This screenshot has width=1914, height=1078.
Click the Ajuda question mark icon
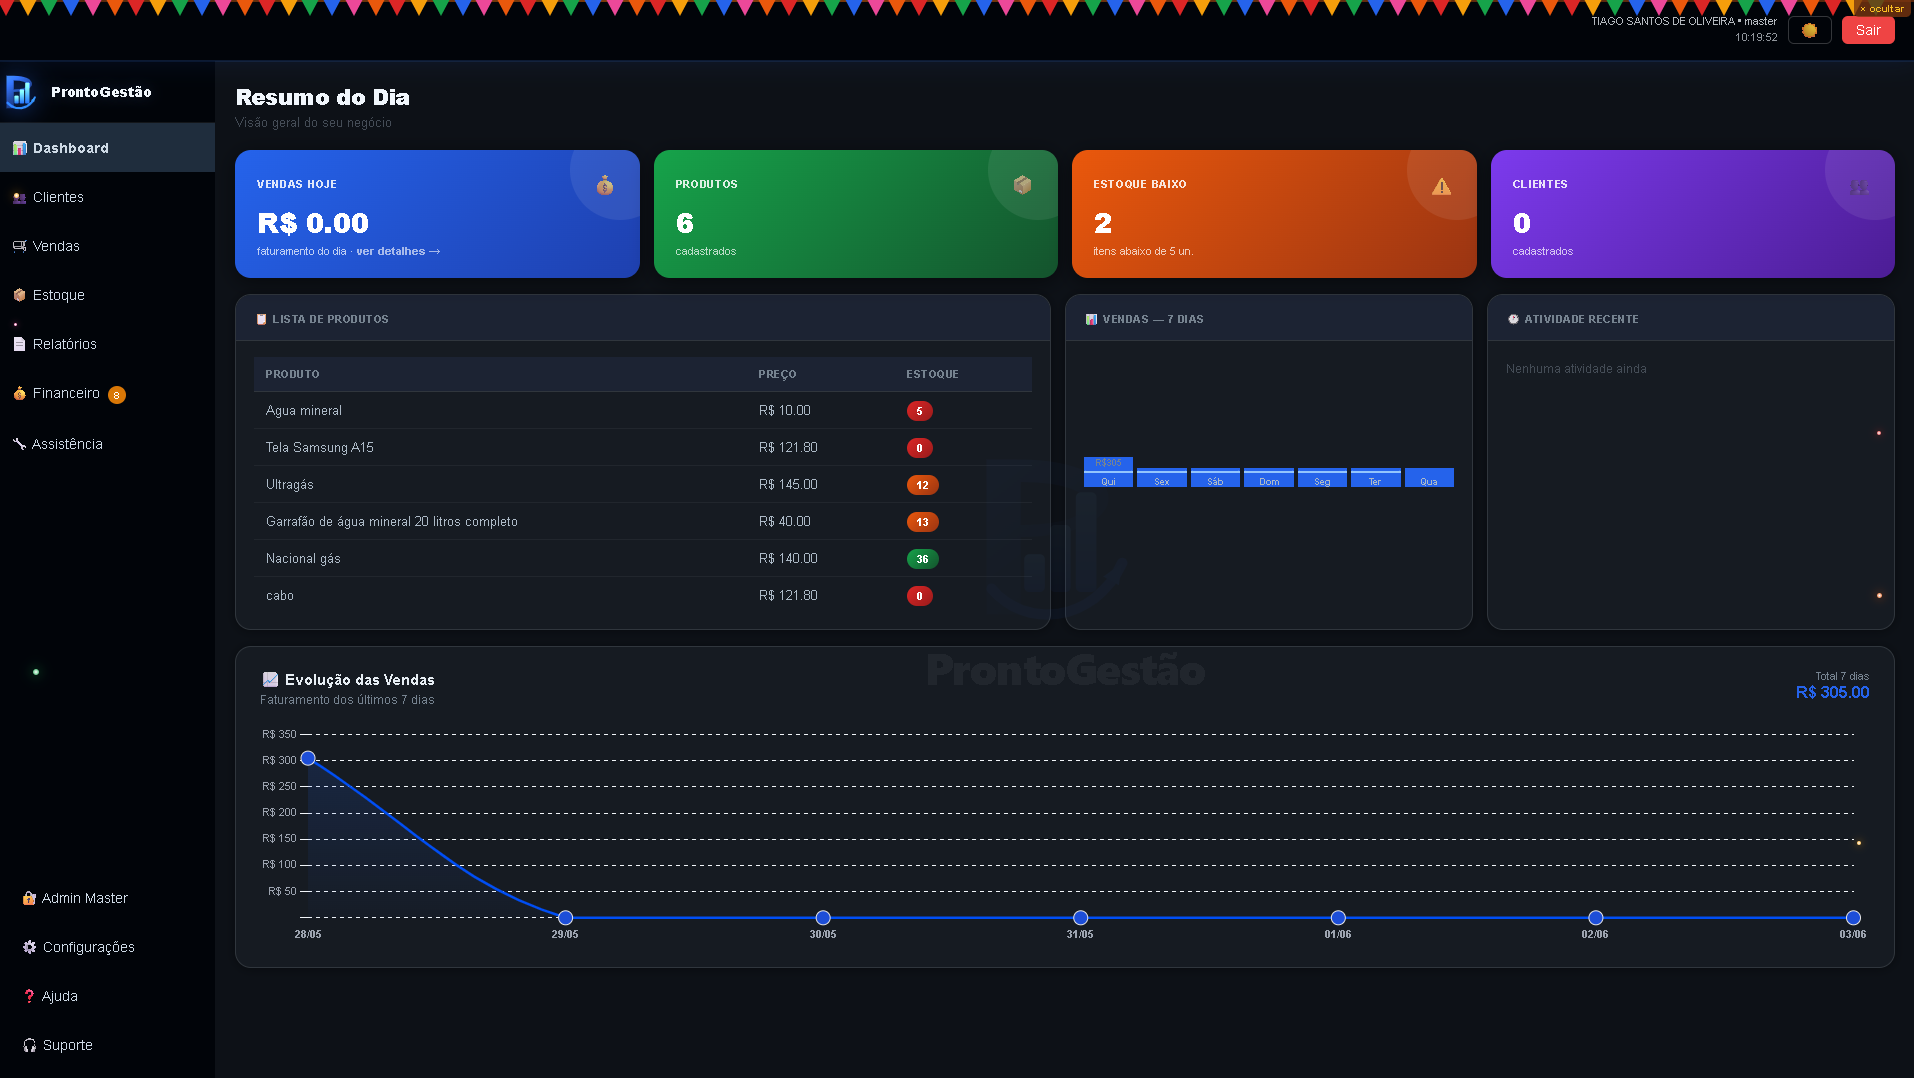pyautogui.click(x=29, y=996)
